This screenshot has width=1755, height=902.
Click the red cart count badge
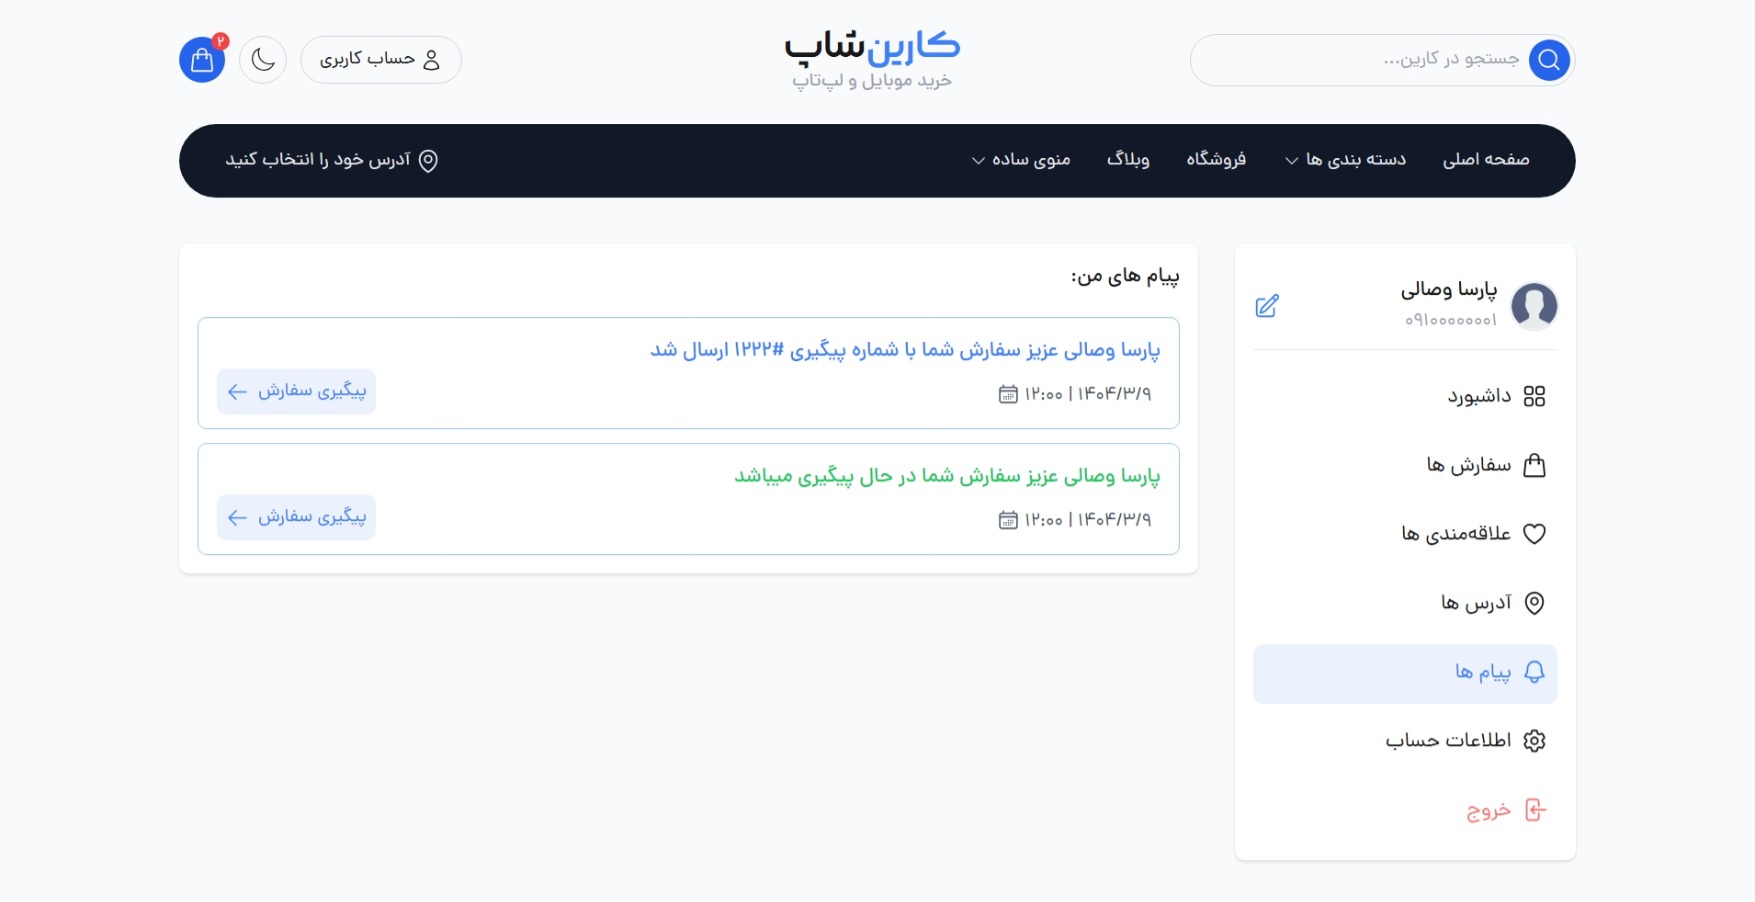pyautogui.click(x=220, y=42)
